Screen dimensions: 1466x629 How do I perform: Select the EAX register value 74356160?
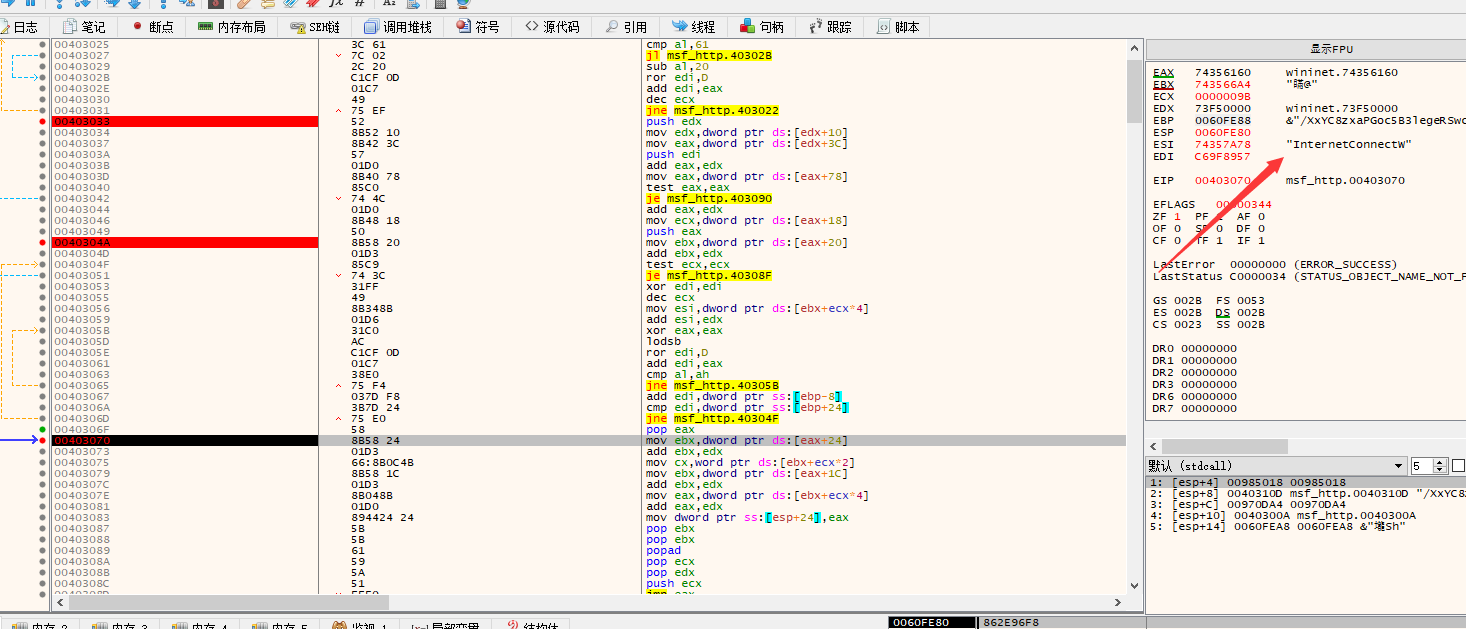point(1222,73)
